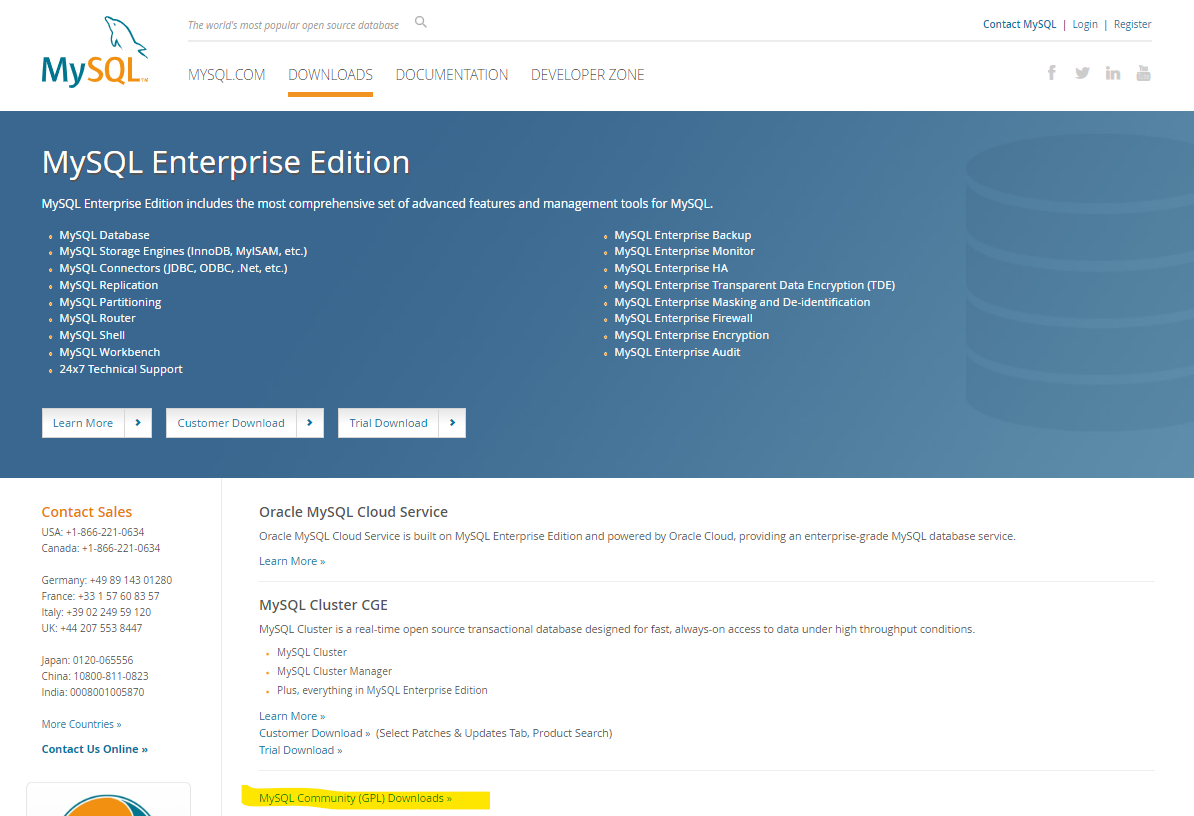Click the MySQL dolphin logo

coord(94,51)
